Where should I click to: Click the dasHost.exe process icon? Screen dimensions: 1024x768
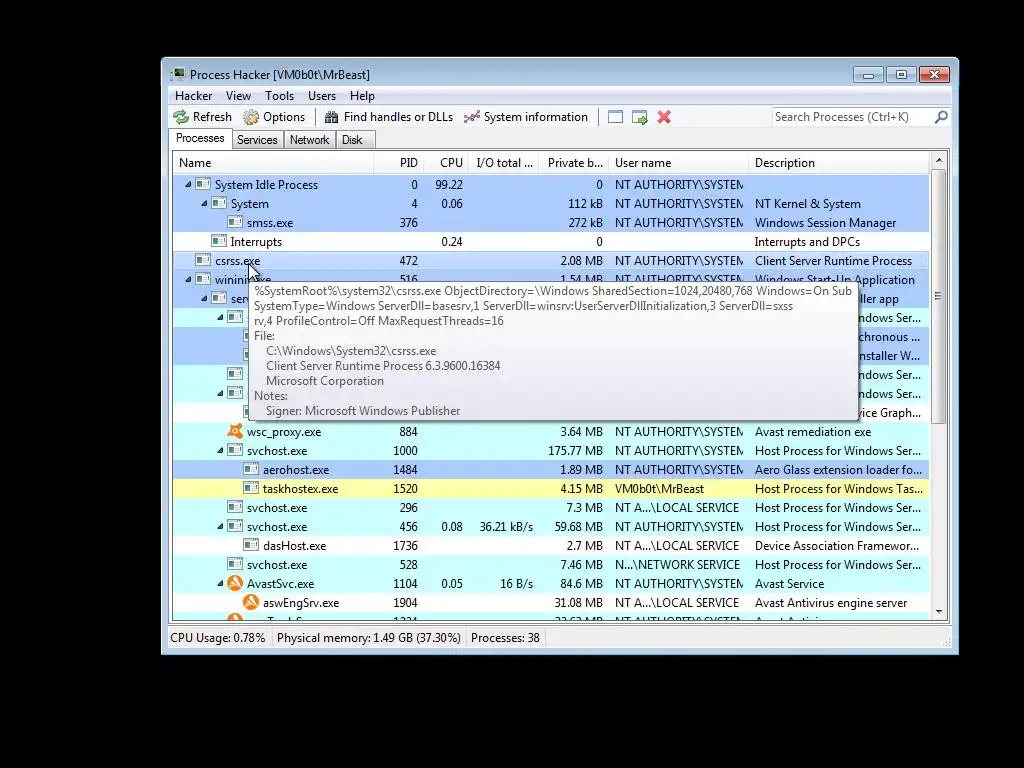(x=251, y=545)
